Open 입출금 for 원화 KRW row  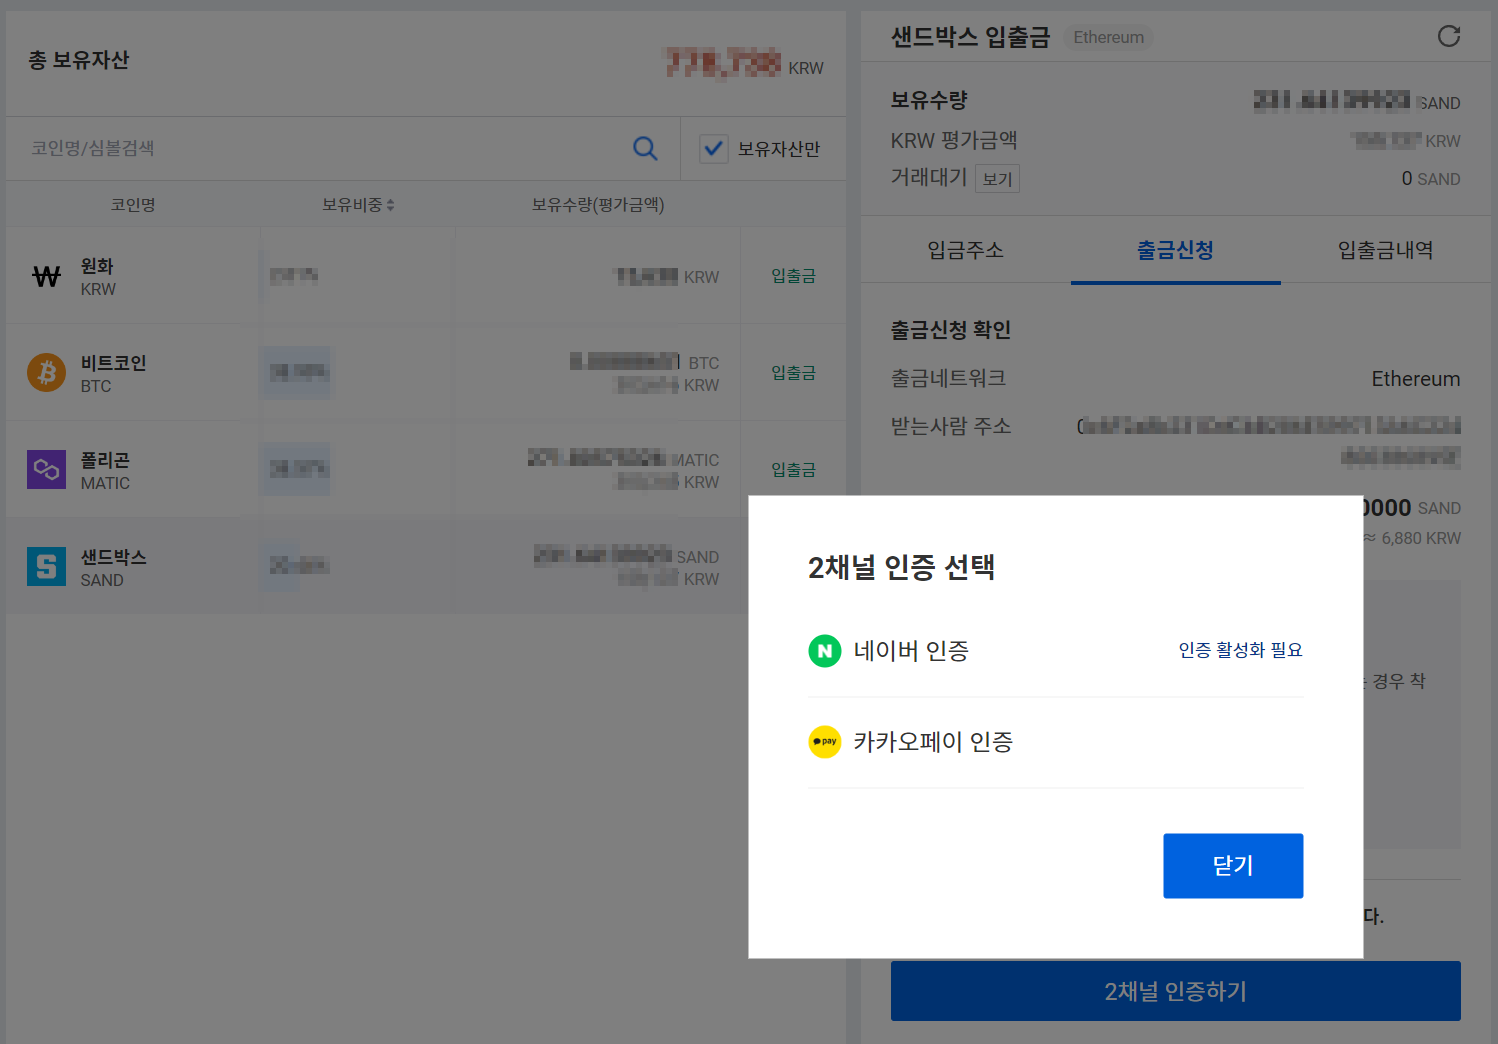(x=793, y=276)
